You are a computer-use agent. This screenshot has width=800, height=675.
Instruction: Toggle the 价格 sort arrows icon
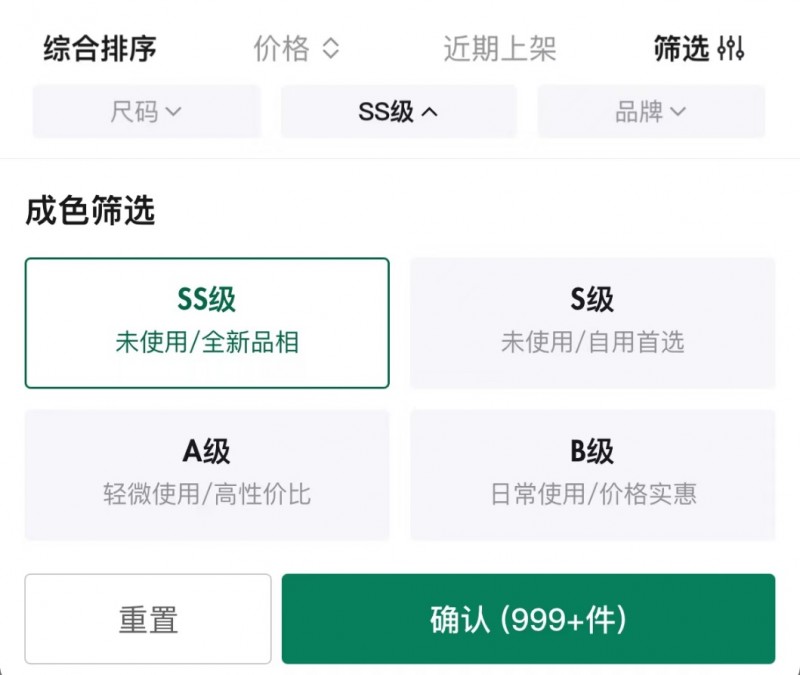coord(331,49)
